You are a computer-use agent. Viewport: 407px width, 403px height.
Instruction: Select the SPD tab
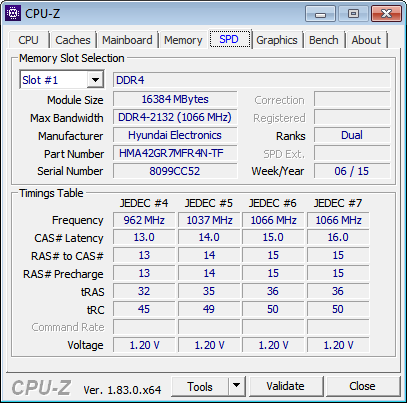point(229,39)
